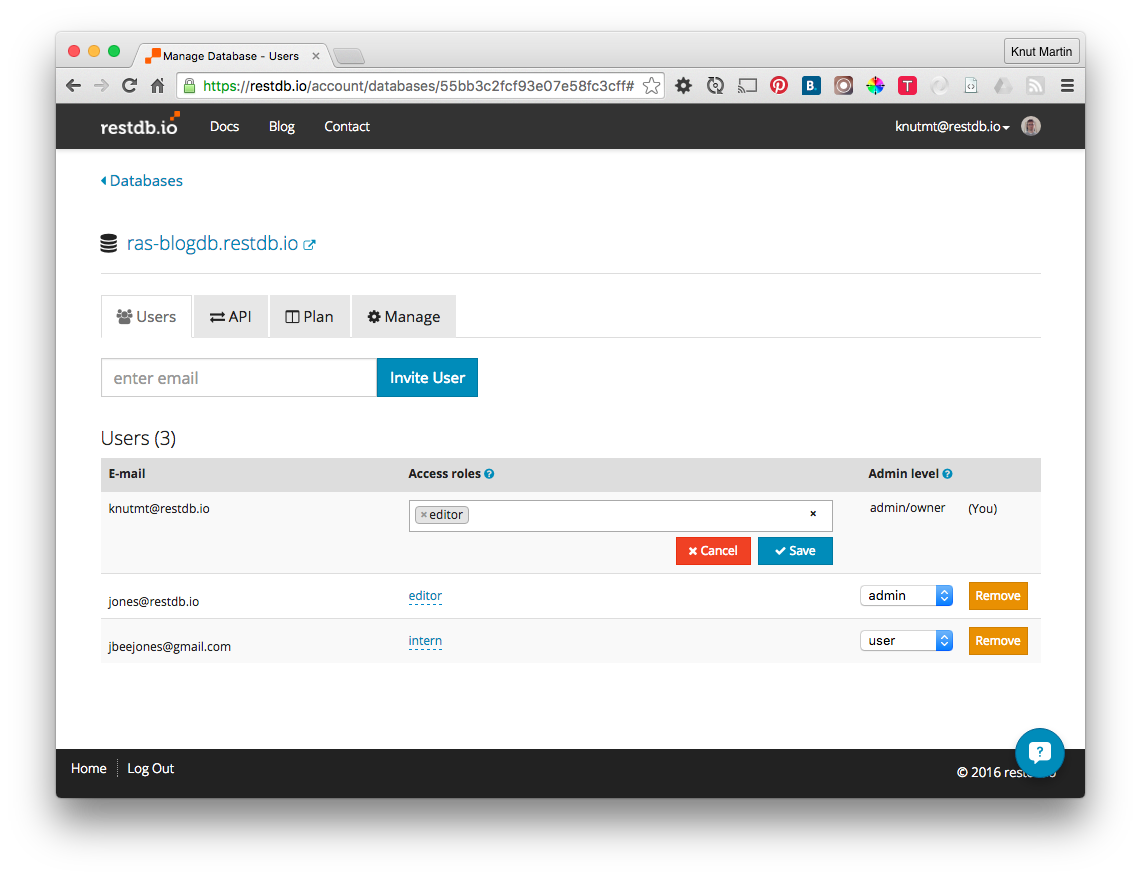
Task: Clear all roles in the access roles field
Action: (x=813, y=514)
